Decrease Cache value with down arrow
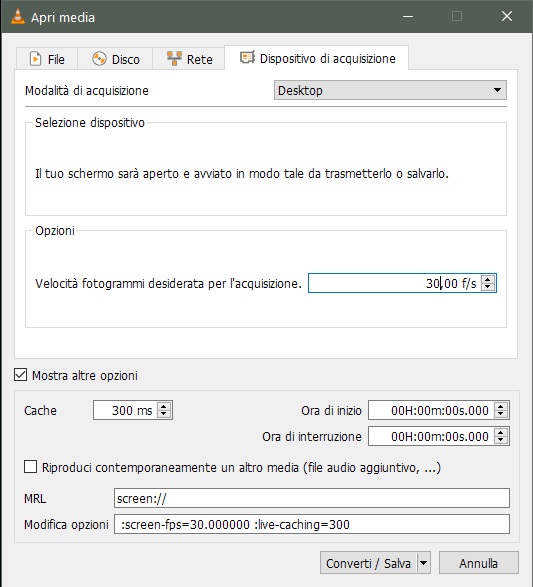Image resolution: width=533 pixels, height=587 pixels. tap(164, 414)
